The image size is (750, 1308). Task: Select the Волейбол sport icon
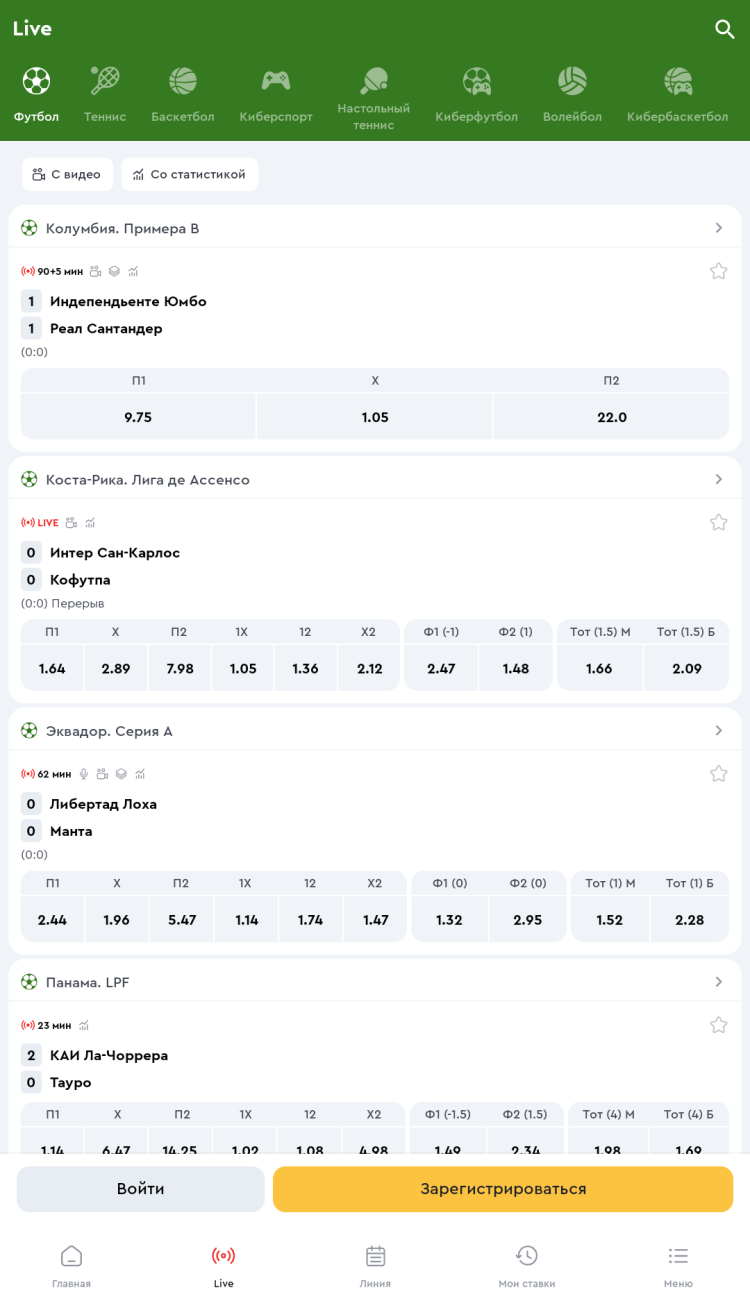(572, 81)
